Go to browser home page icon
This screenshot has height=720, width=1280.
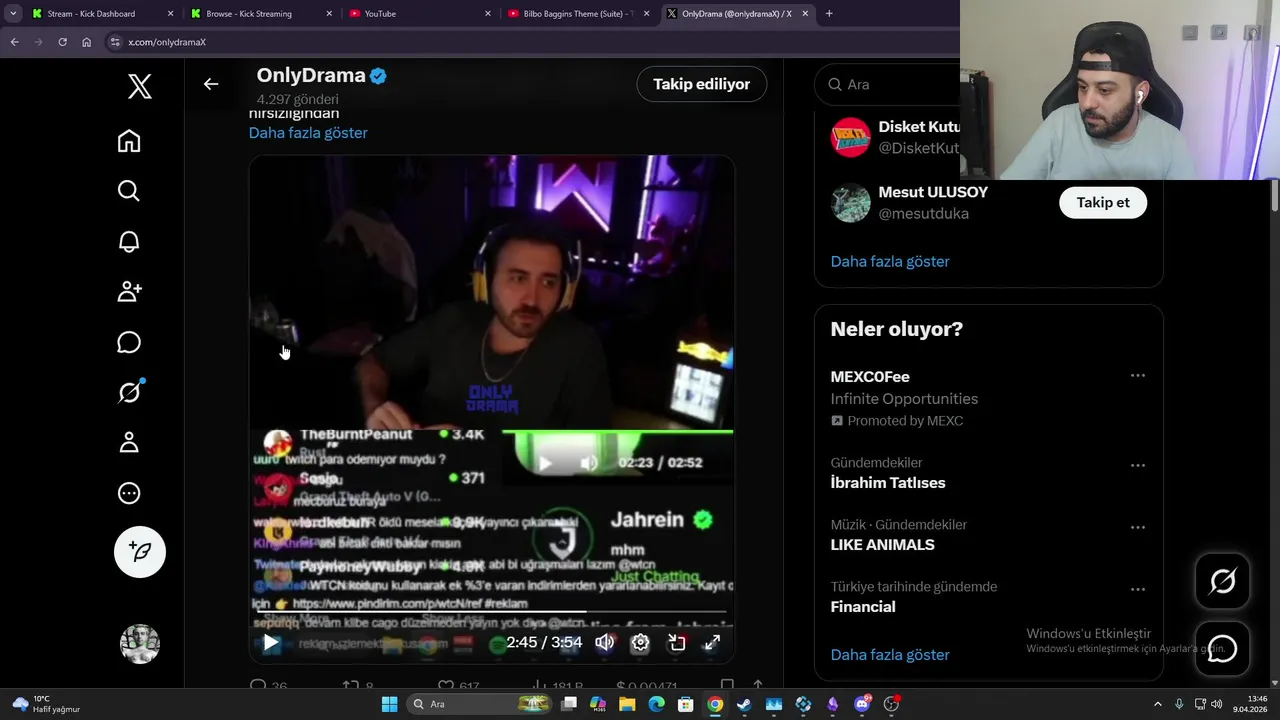click(86, 42)
